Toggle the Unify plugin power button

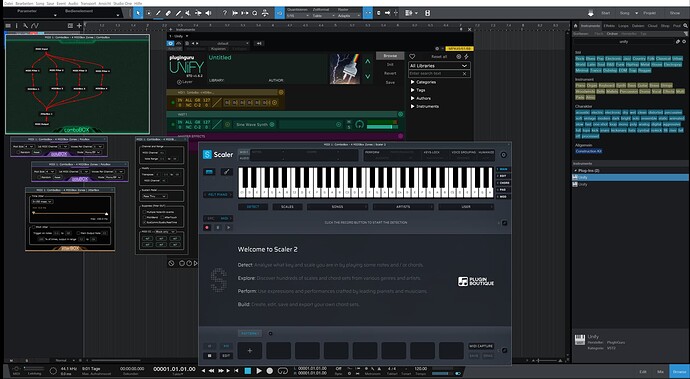coord(170,43)
